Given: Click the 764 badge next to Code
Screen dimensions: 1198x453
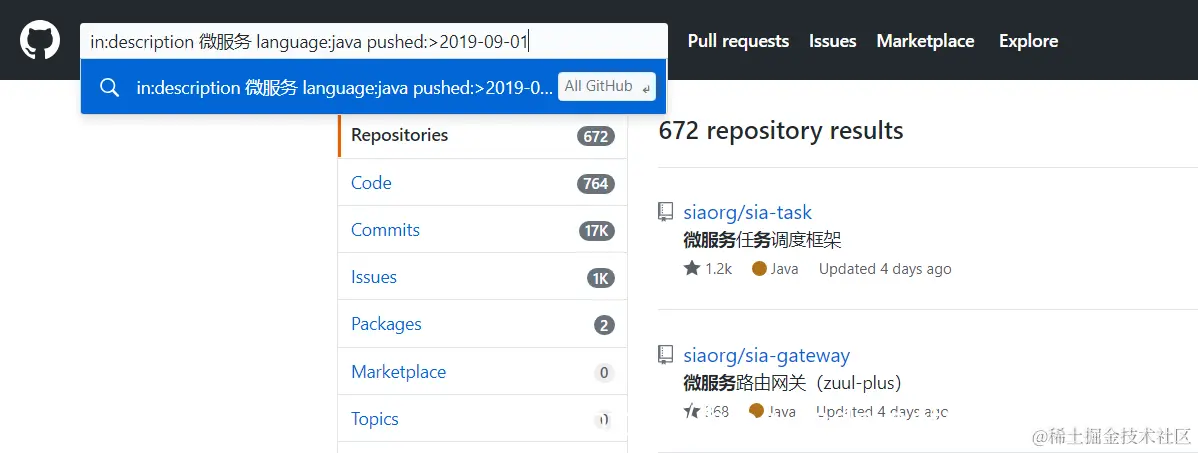Looking at the screenshot, I should [x=595, y=183].
